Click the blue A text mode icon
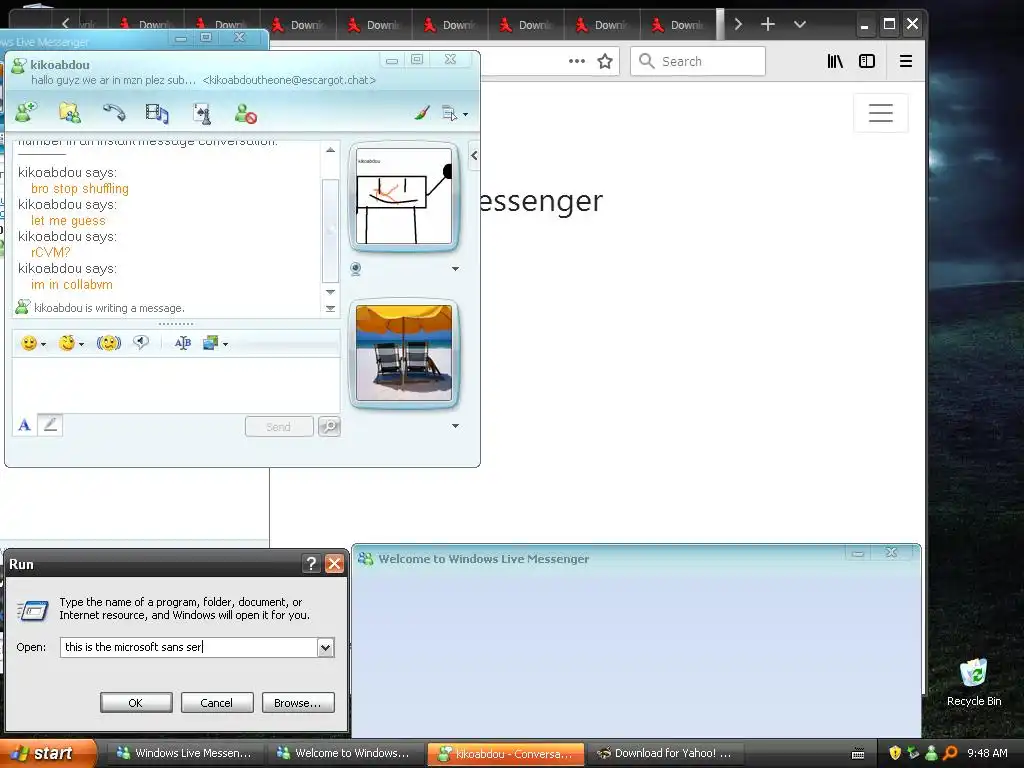The image size is (1024, 768). pos(25,425)
